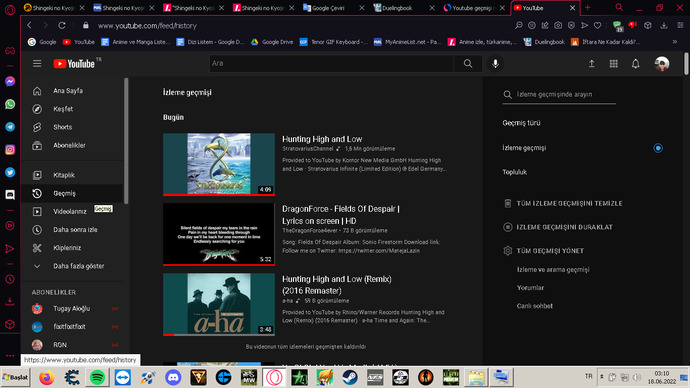
Task: Open Canlı sohbet link
Action: click(x=535, y=306)
